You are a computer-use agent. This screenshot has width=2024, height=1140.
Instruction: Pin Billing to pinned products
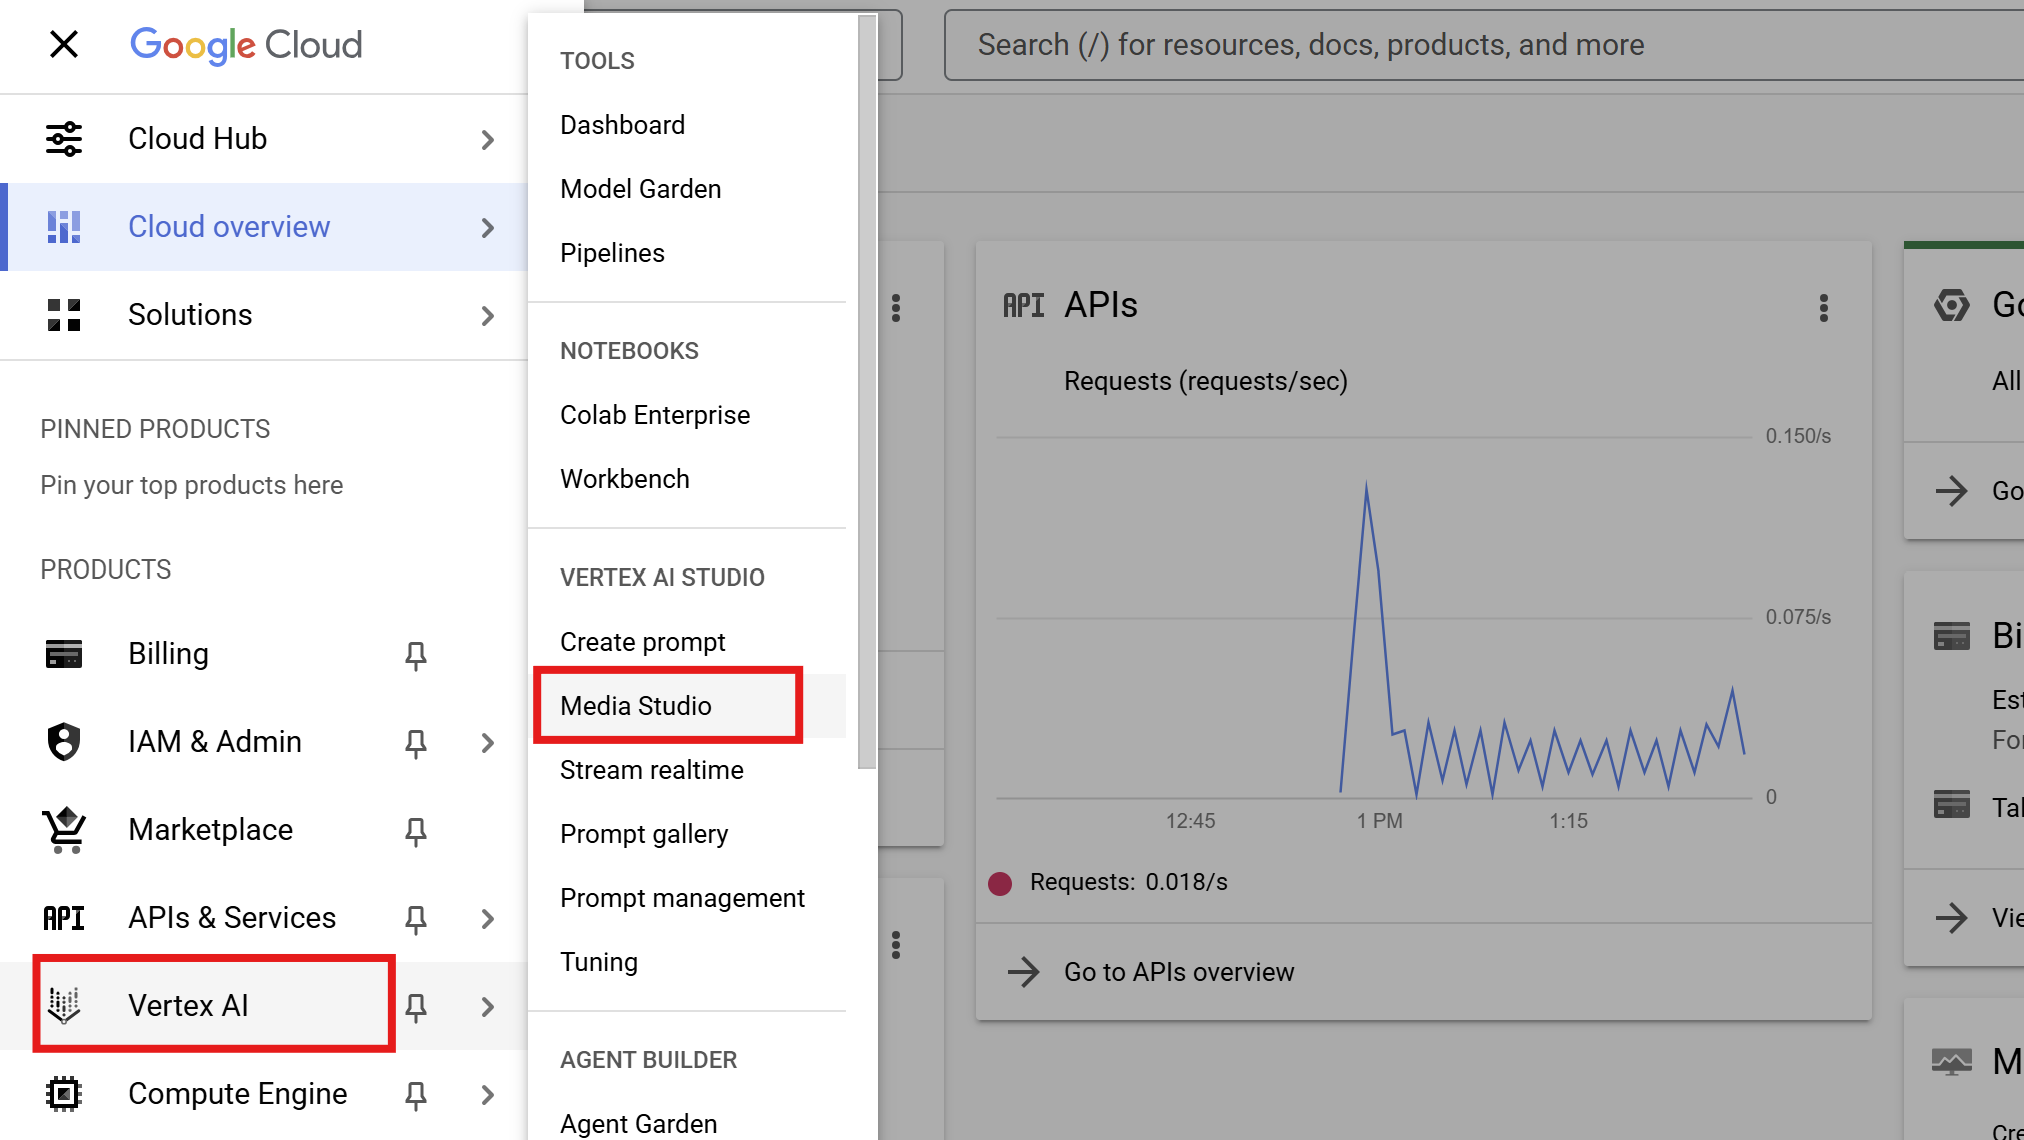[416, 655]
